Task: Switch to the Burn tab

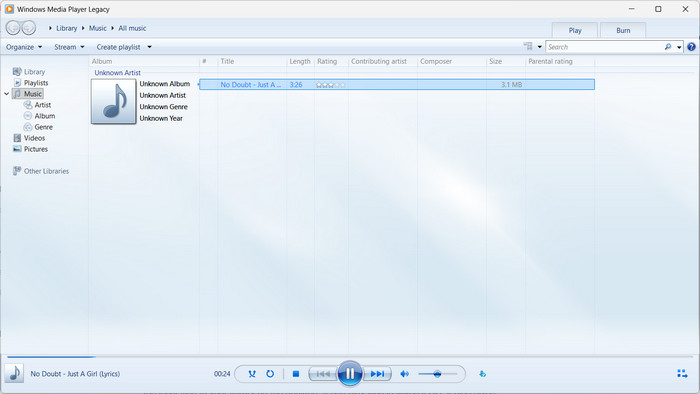Action: 623,30
